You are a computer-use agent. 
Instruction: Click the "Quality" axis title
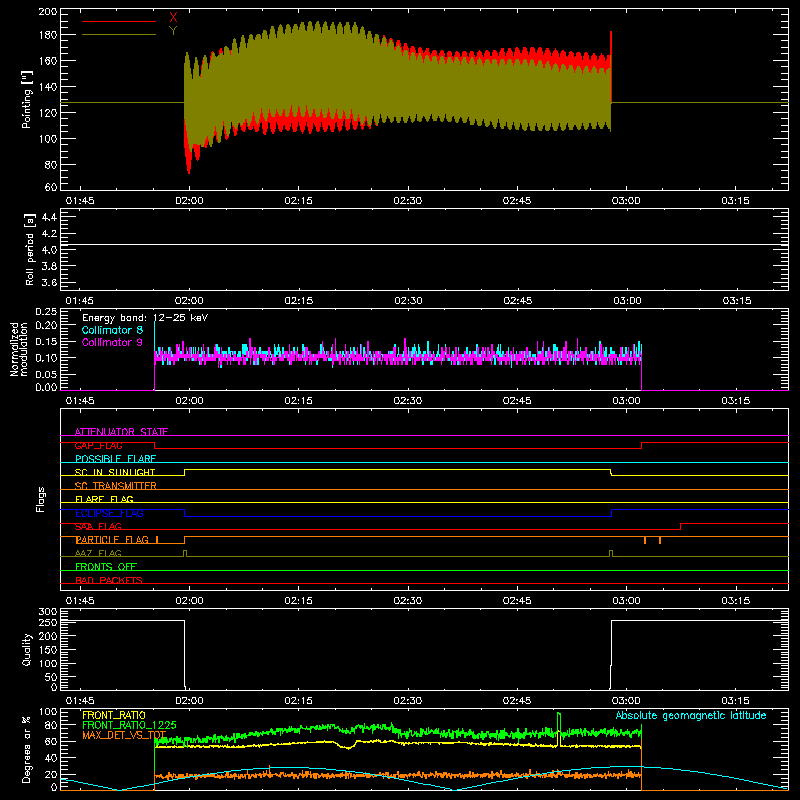pyautogui.click(x=27, y=649)
